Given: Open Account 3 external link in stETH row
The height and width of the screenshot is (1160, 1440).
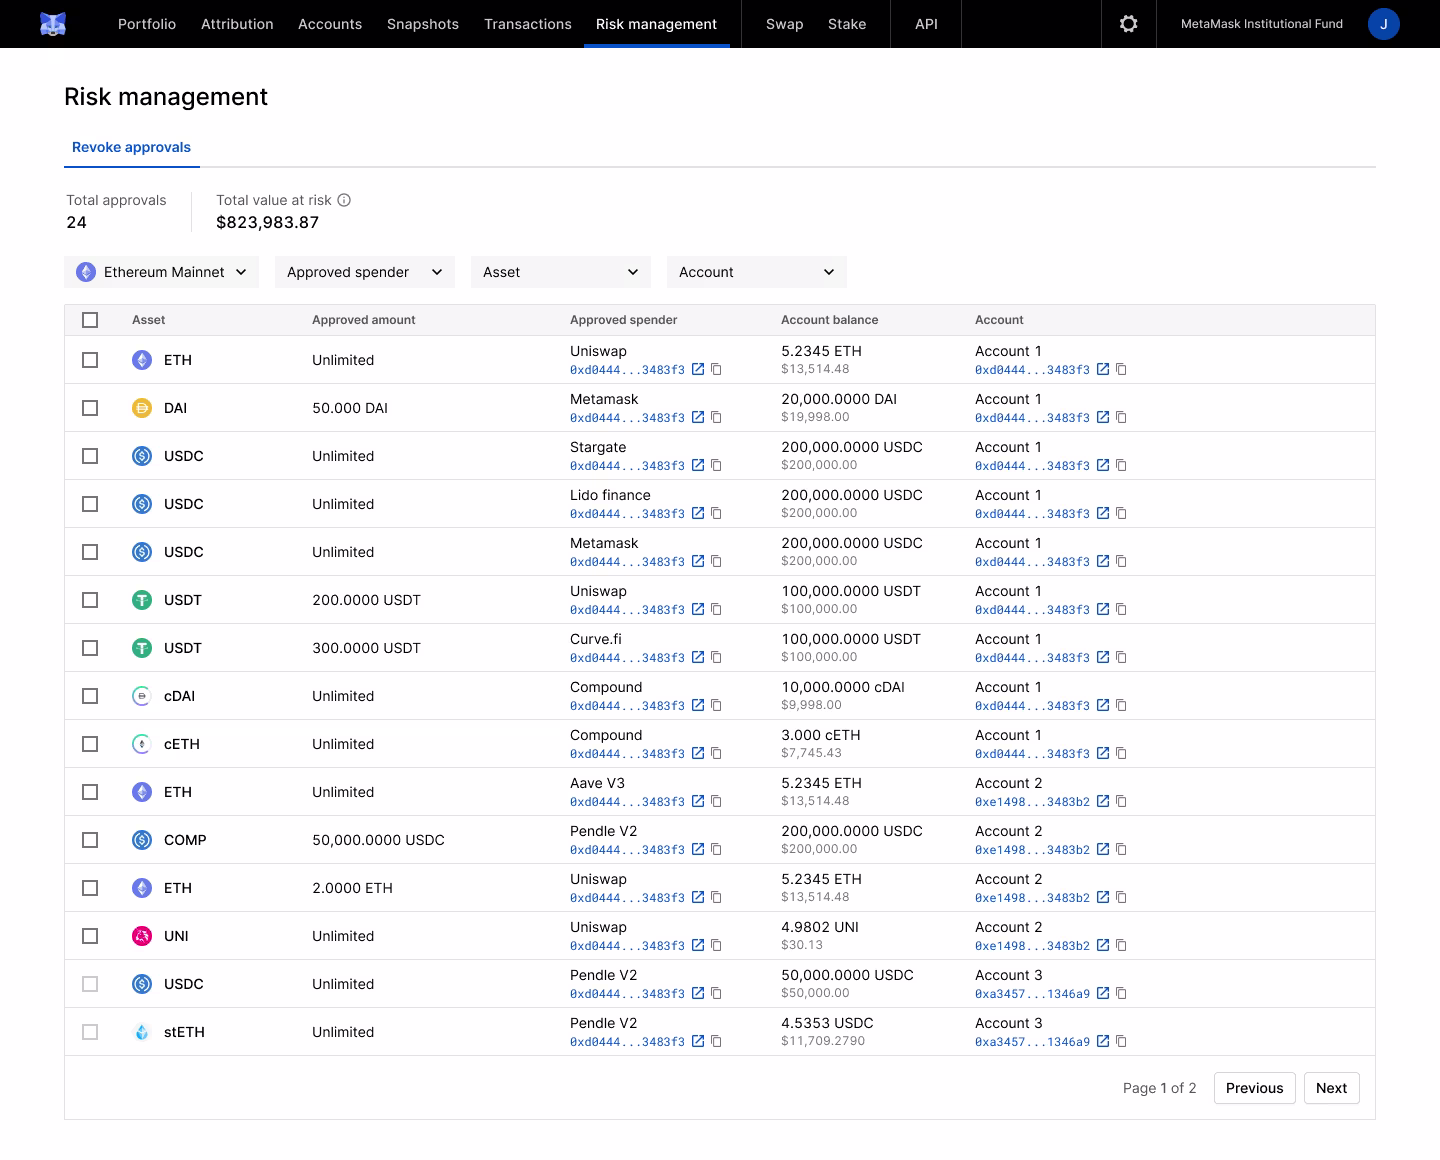Looking at the screenshot, I should (1103, 1041).
